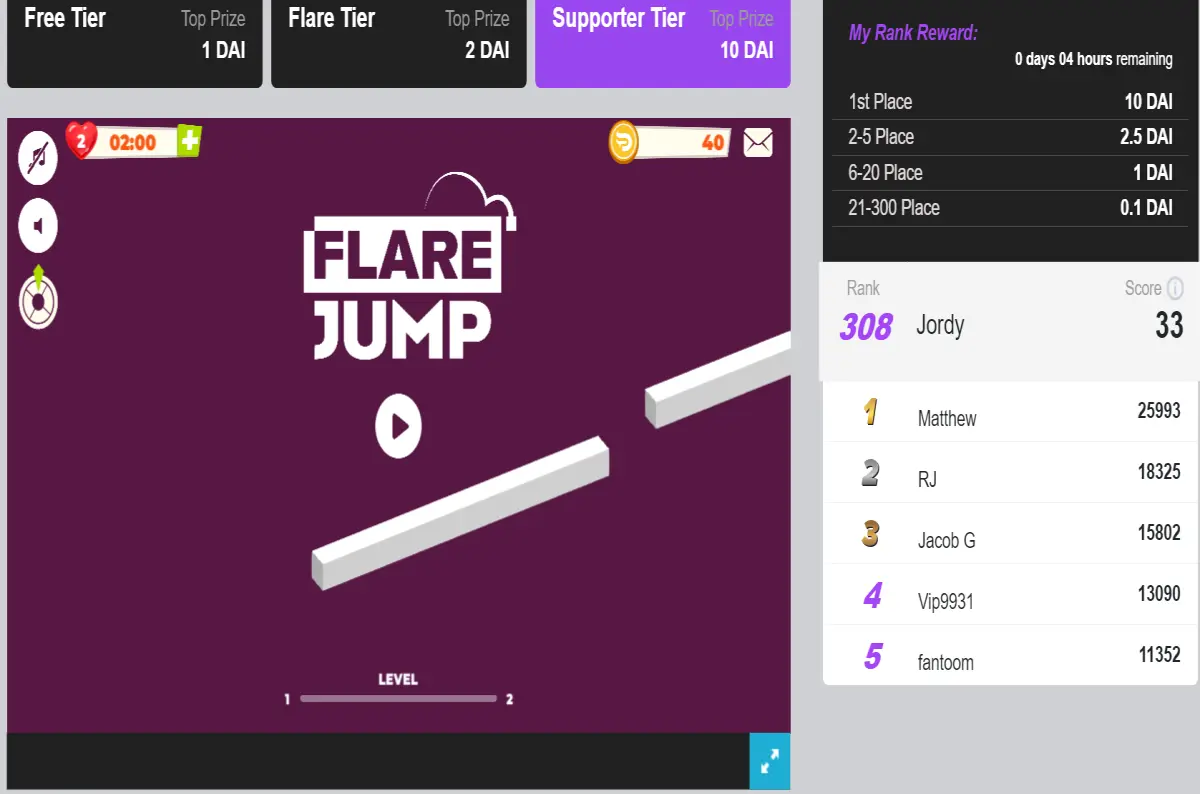This screenshot has height=794, width=1200.
Task: Click the top score 25993
Action: (x=1159, y=410)
